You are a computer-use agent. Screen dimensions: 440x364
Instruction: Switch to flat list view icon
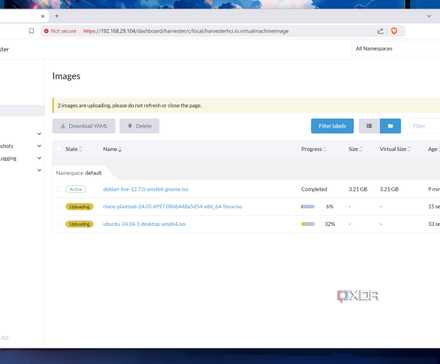369,126
